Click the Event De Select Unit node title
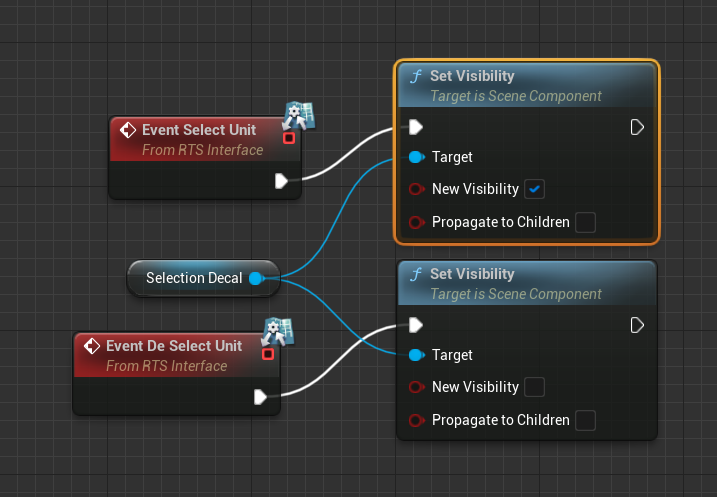Screen dimensions: 717x497 (174, 346)
